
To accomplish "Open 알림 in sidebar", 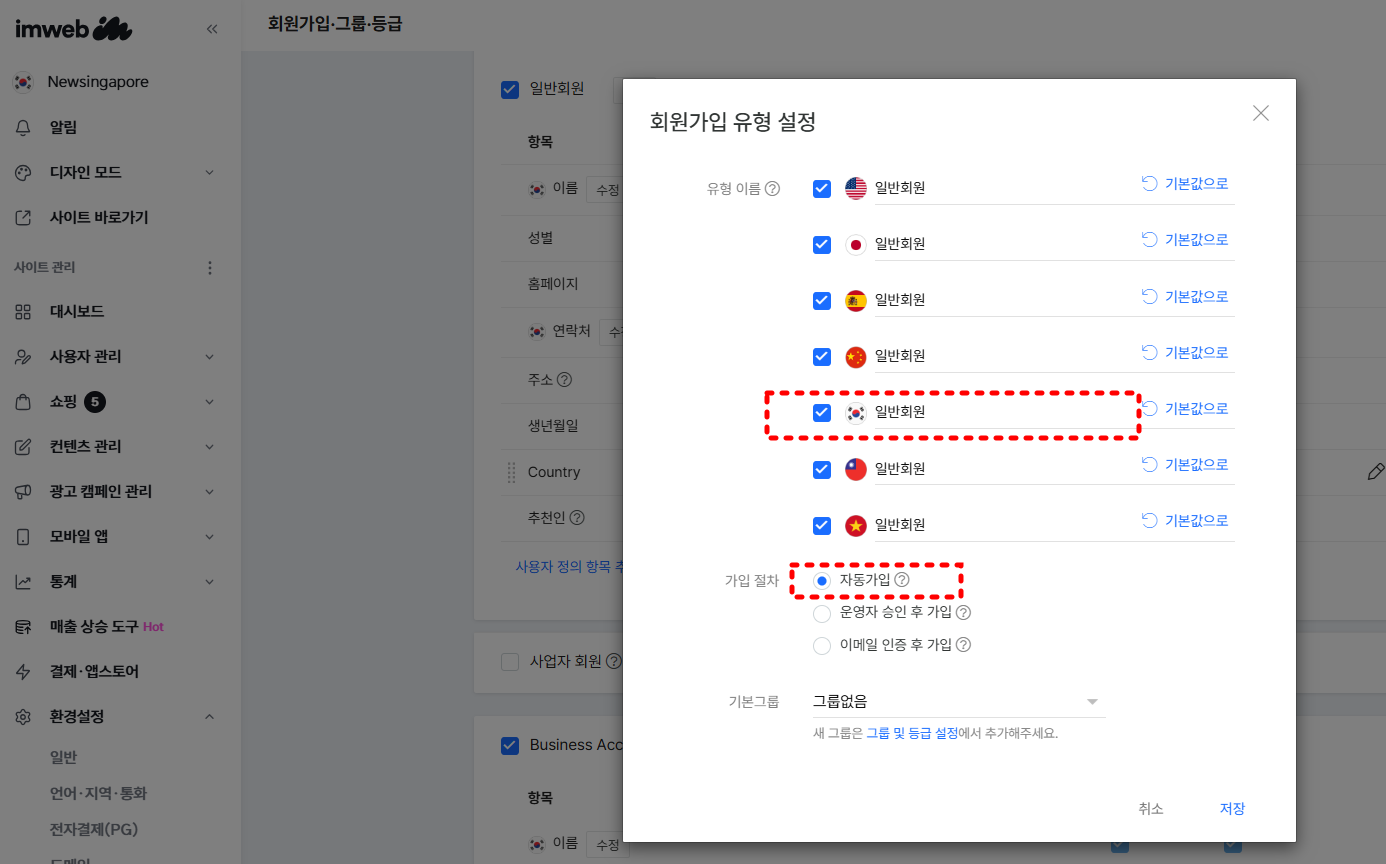I will tap(63, 128).
